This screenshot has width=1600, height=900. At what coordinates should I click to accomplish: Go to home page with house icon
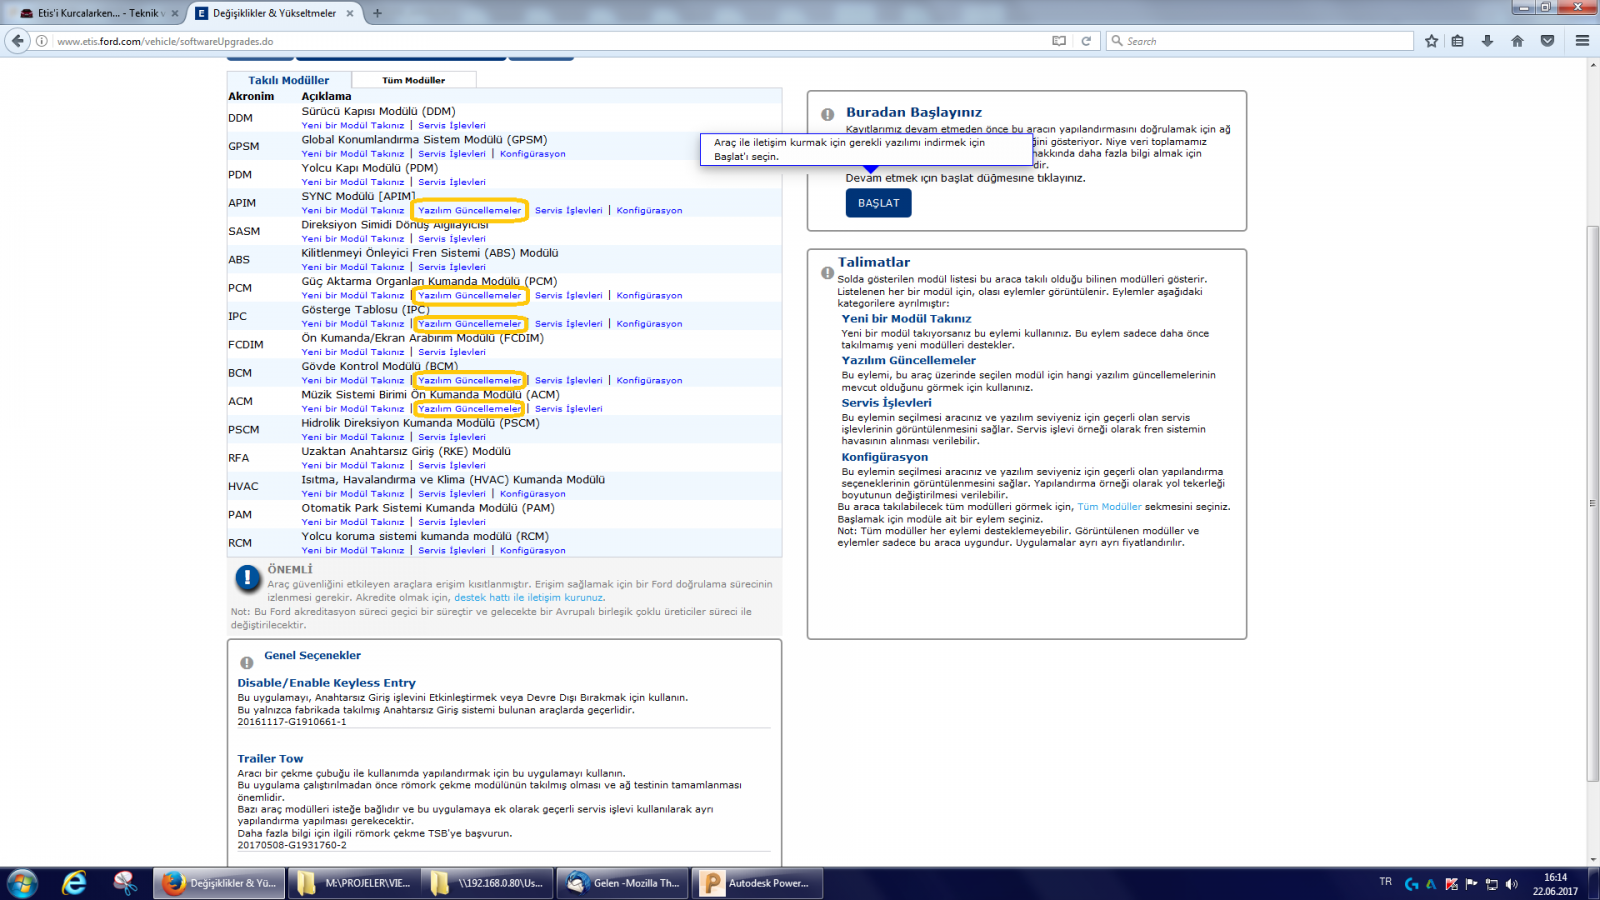coord(1517,41)
